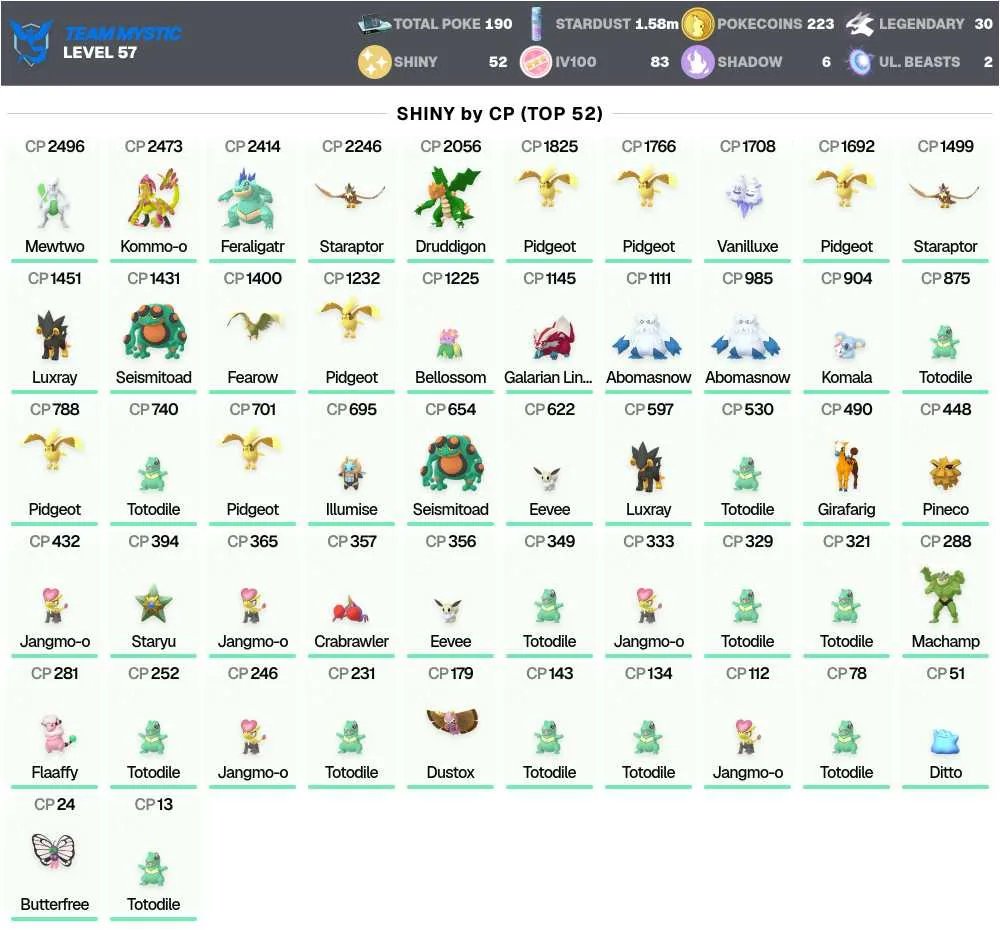Image resolution: width=1000 pixels, height=930 pixels.
Task: Click the Total Poke bag icon
Action: click(x=374, y=24)
